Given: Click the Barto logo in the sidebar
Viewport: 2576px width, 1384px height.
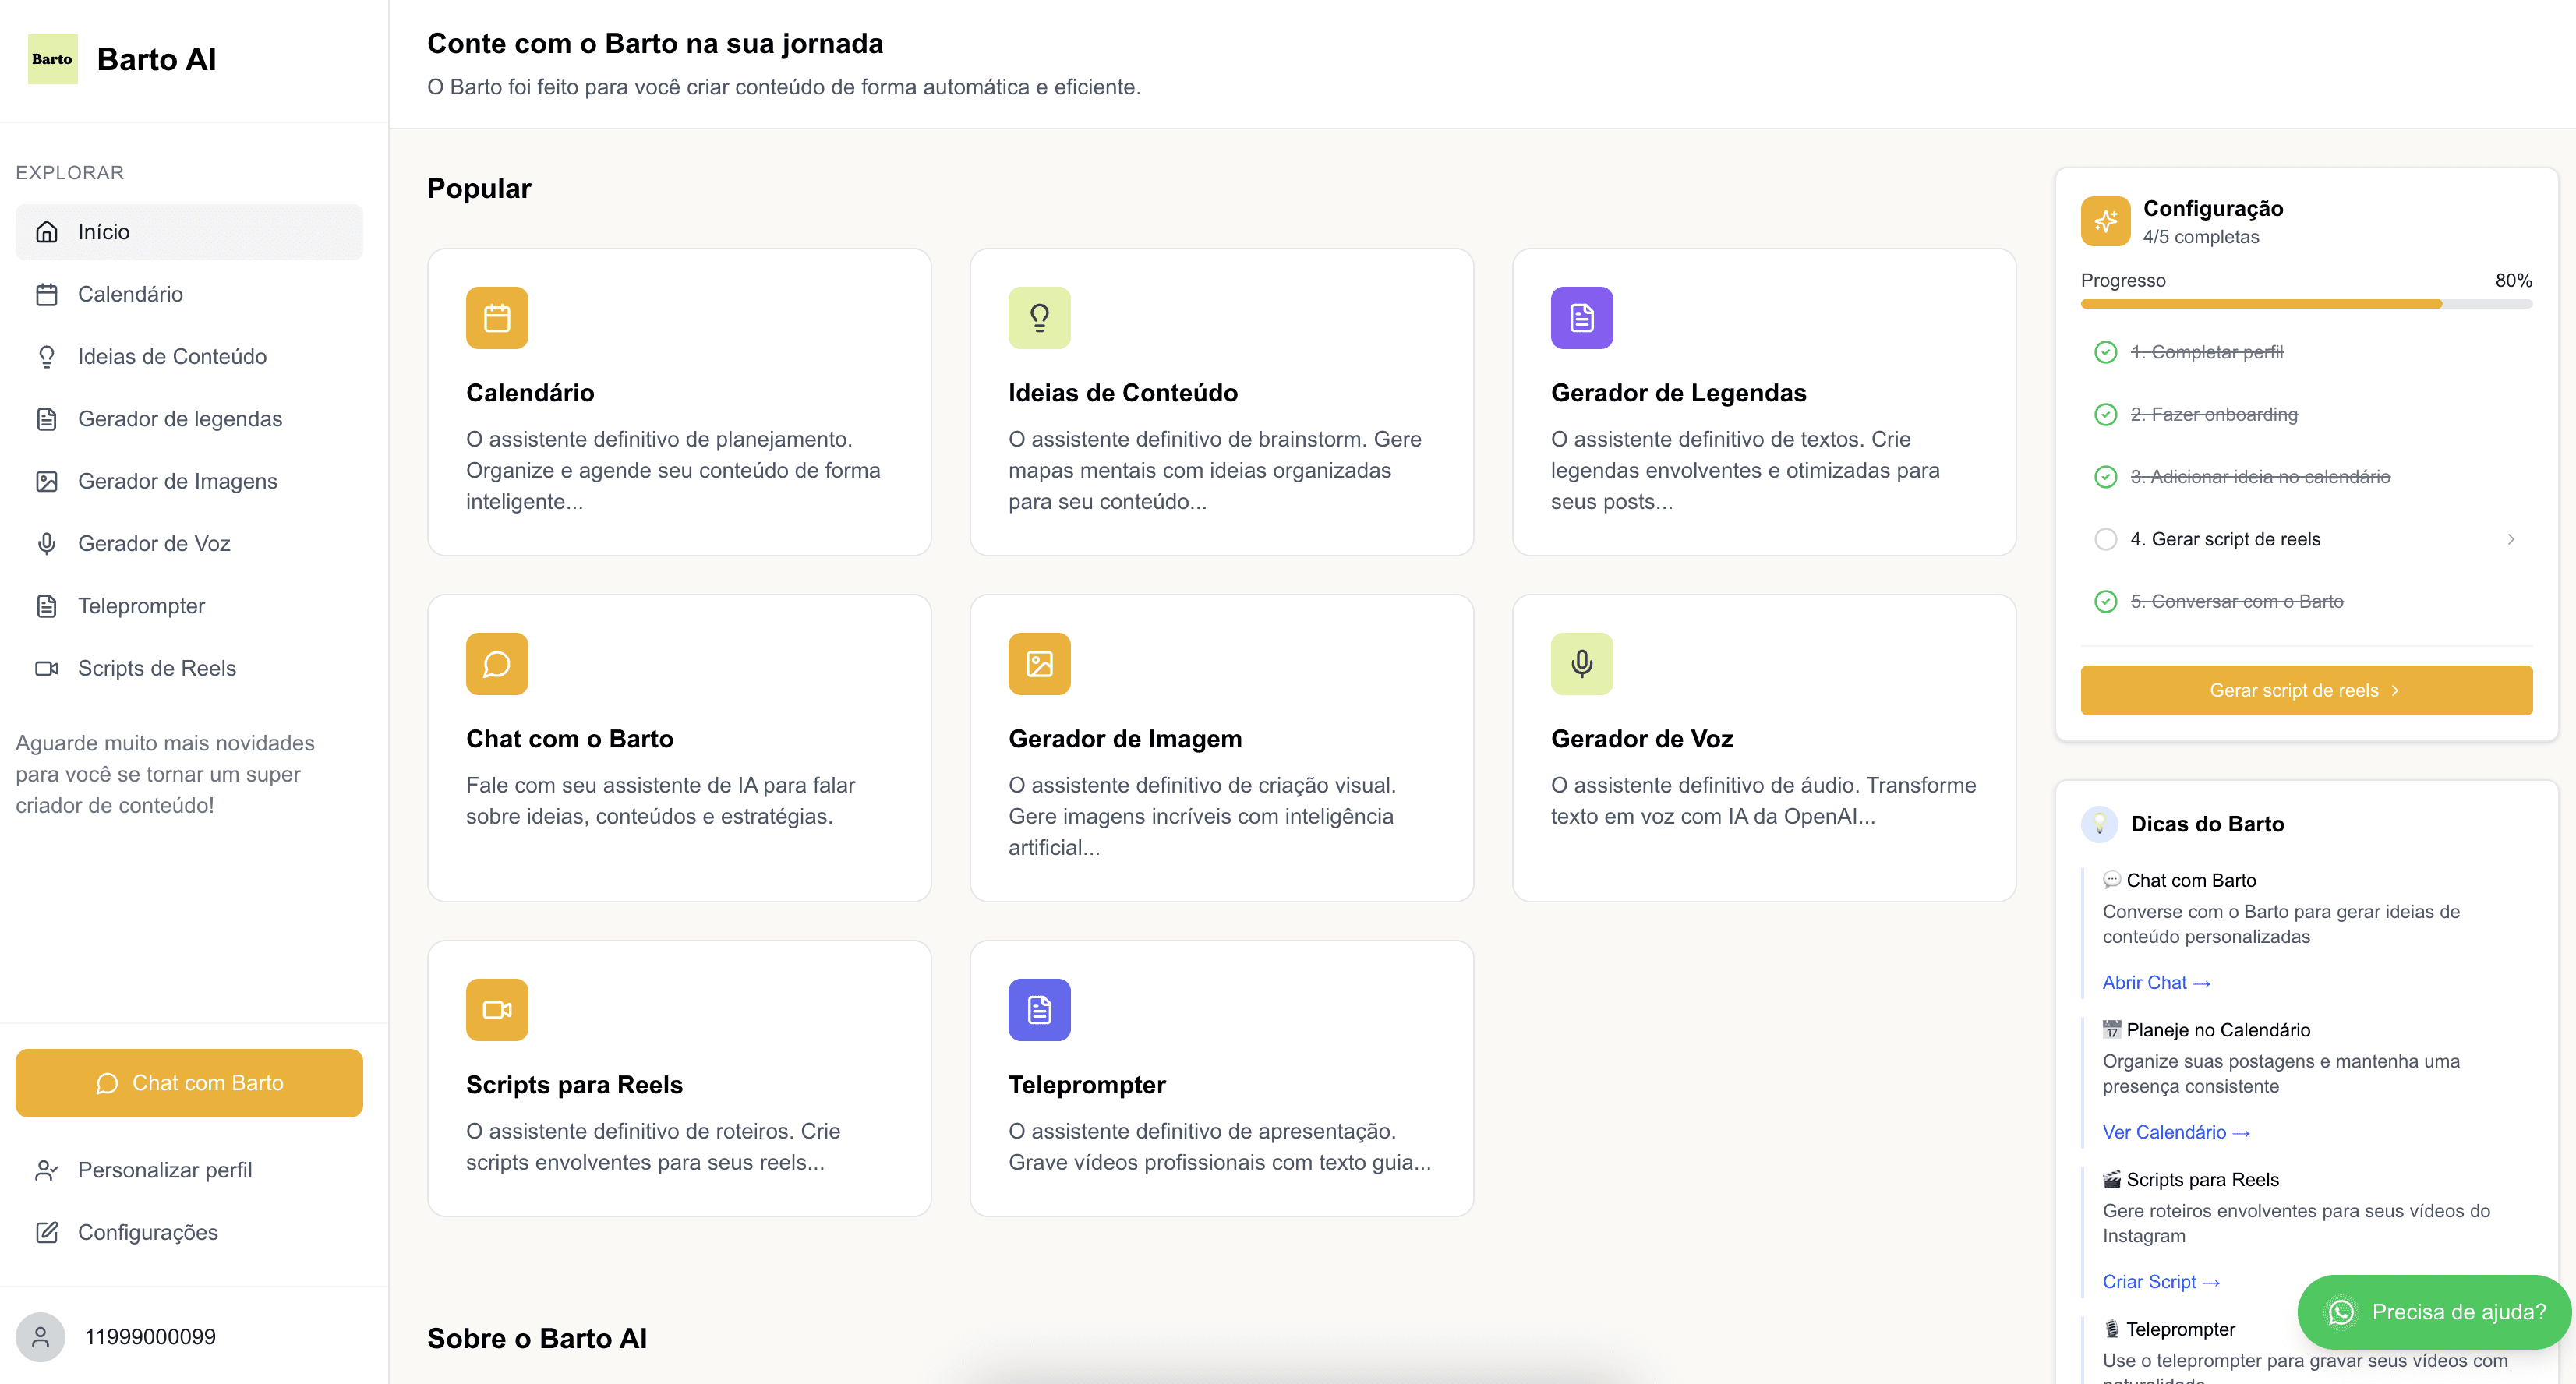Looking at the screenshot, I should 52,59.
